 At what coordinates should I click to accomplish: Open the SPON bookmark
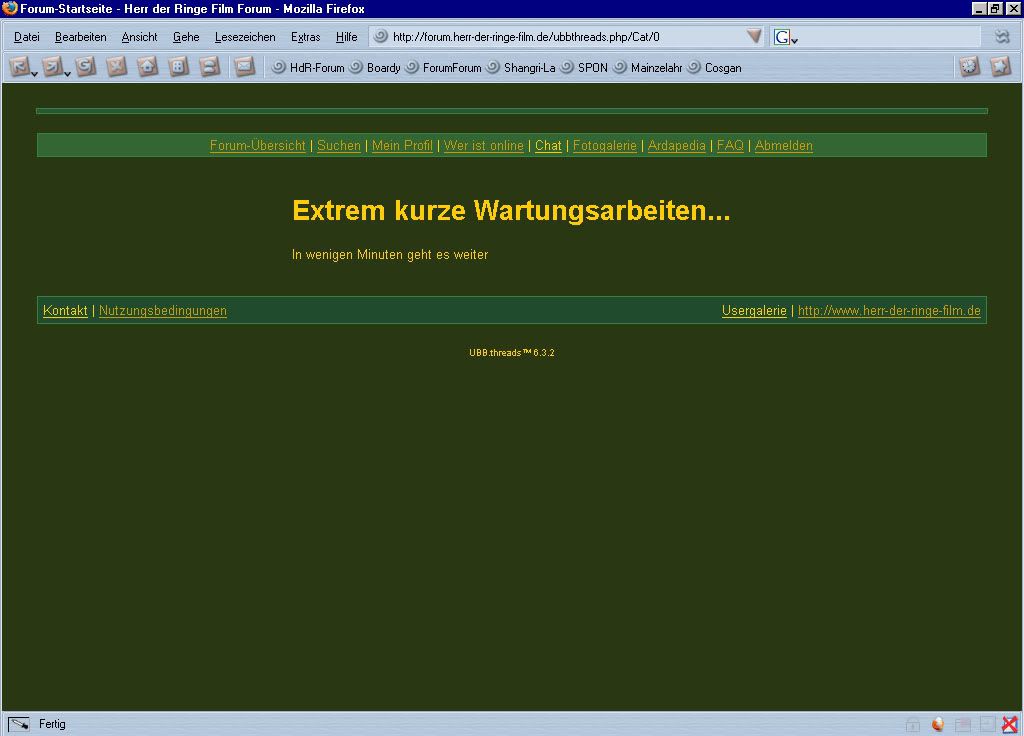tap(584, 67)
